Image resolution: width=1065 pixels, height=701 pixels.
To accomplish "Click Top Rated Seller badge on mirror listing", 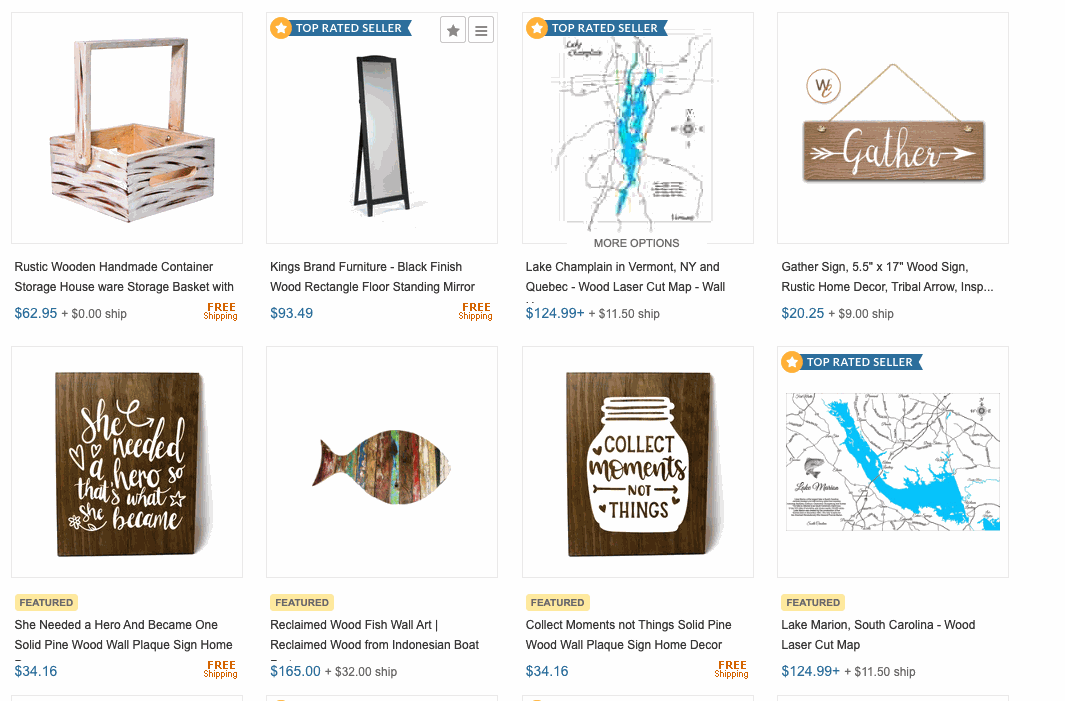I will 341,28.
